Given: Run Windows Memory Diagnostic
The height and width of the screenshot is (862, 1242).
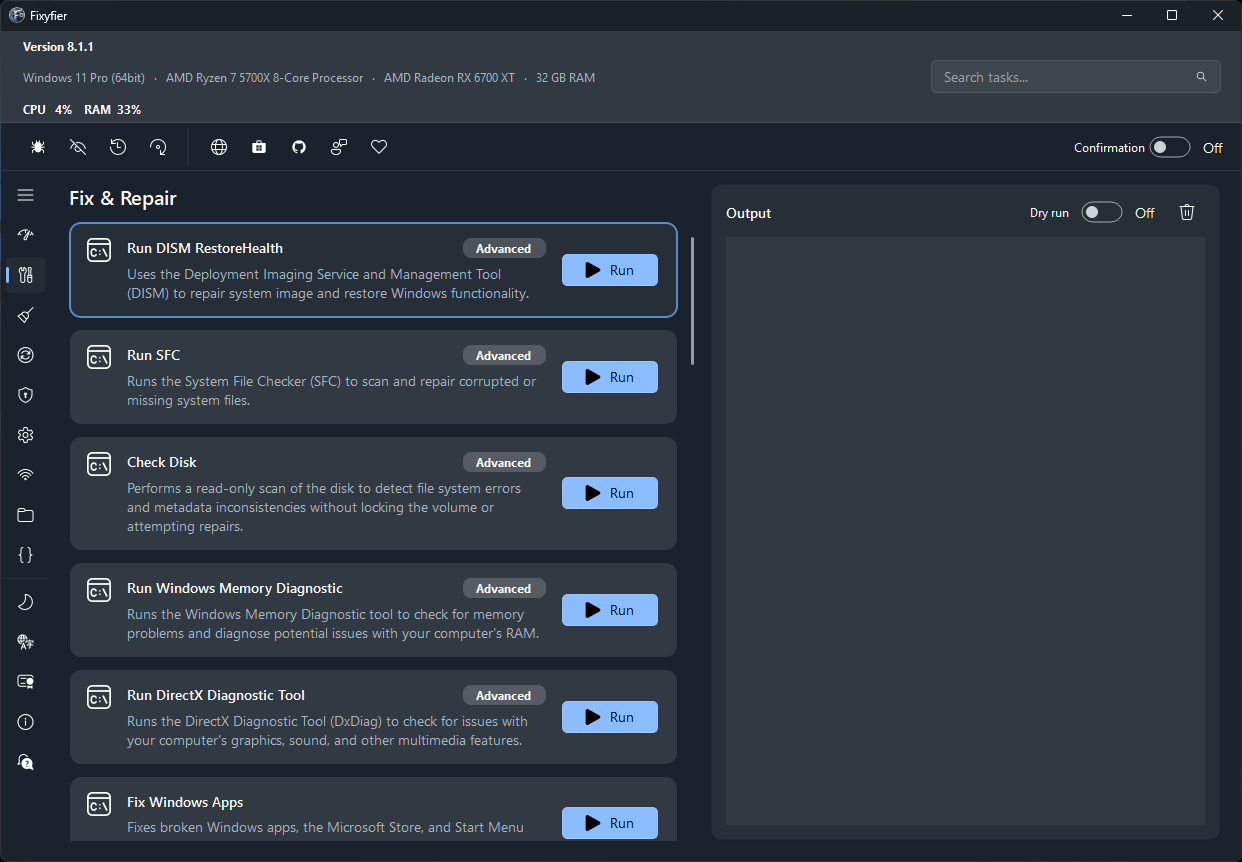Looking at the screenshot, I should (x=610, y=610).
